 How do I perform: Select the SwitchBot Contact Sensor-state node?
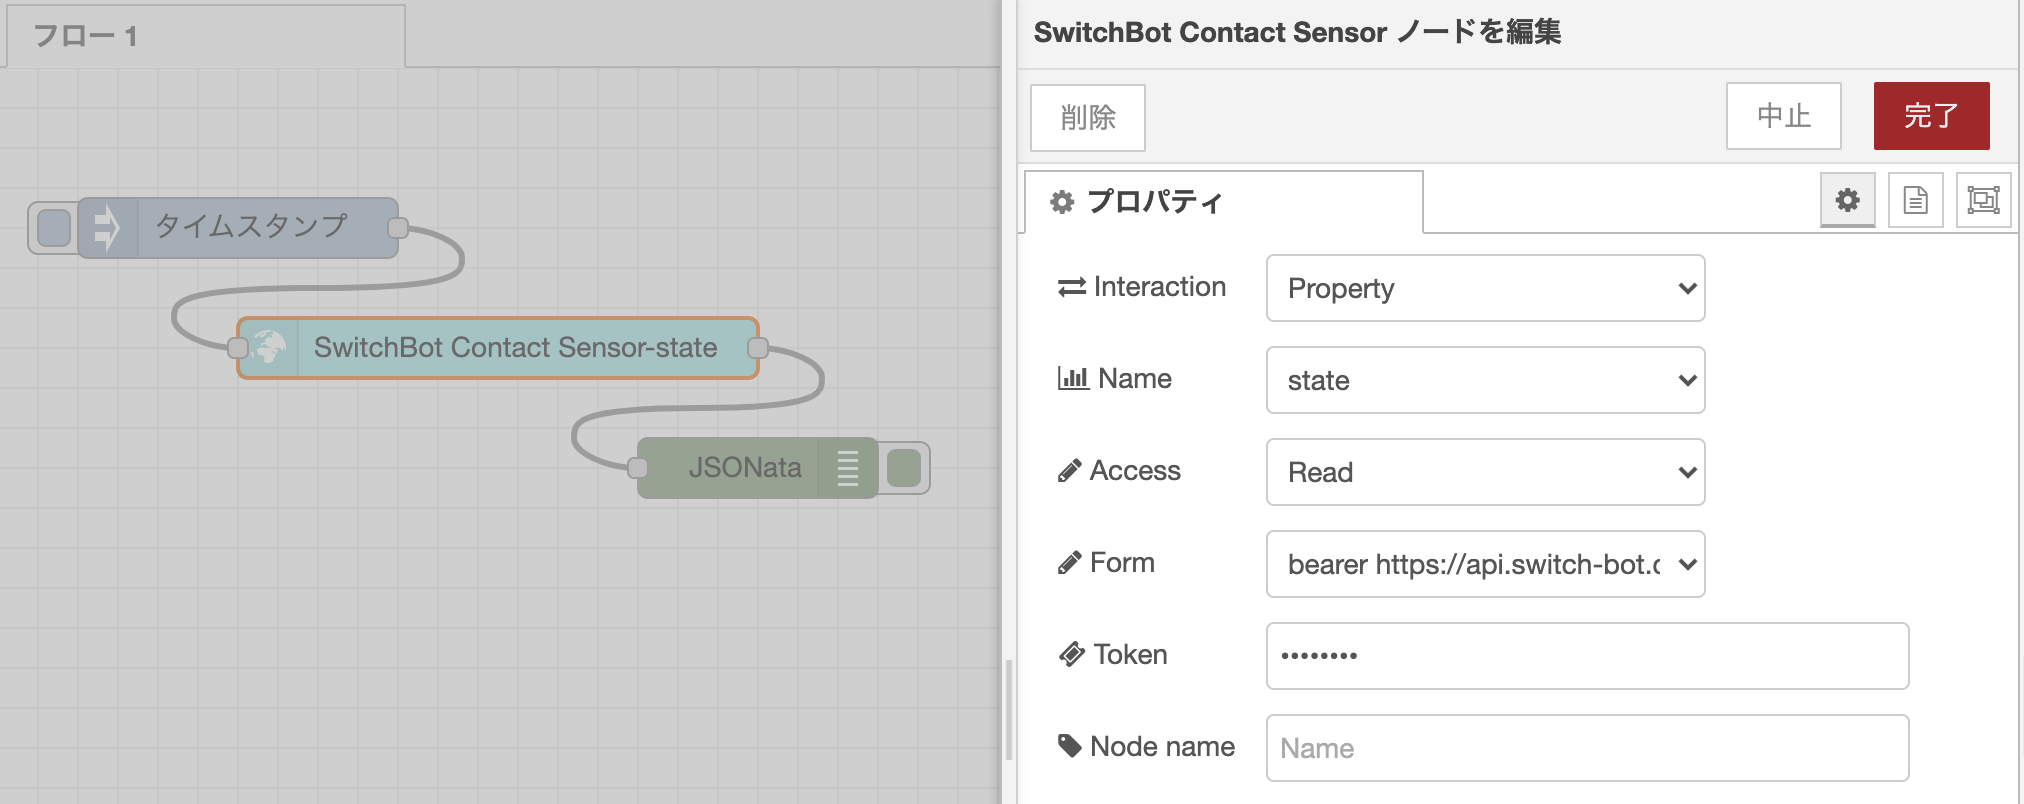[x=498, y=348]
